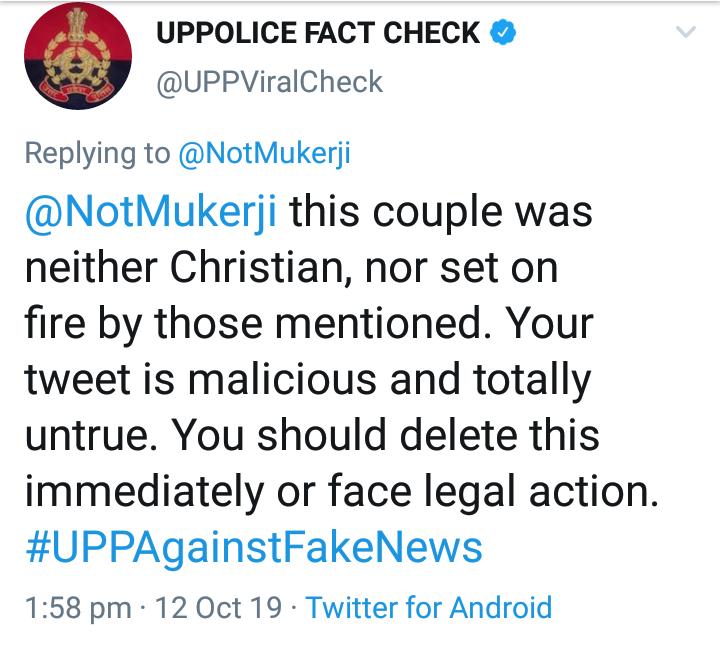Open the UP Police profile avatar
This screenshot has width=720, height=648.
(x=78, y=56)
